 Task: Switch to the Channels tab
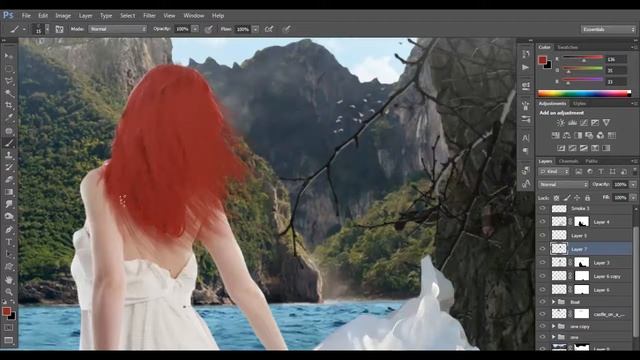click(569, 161)
